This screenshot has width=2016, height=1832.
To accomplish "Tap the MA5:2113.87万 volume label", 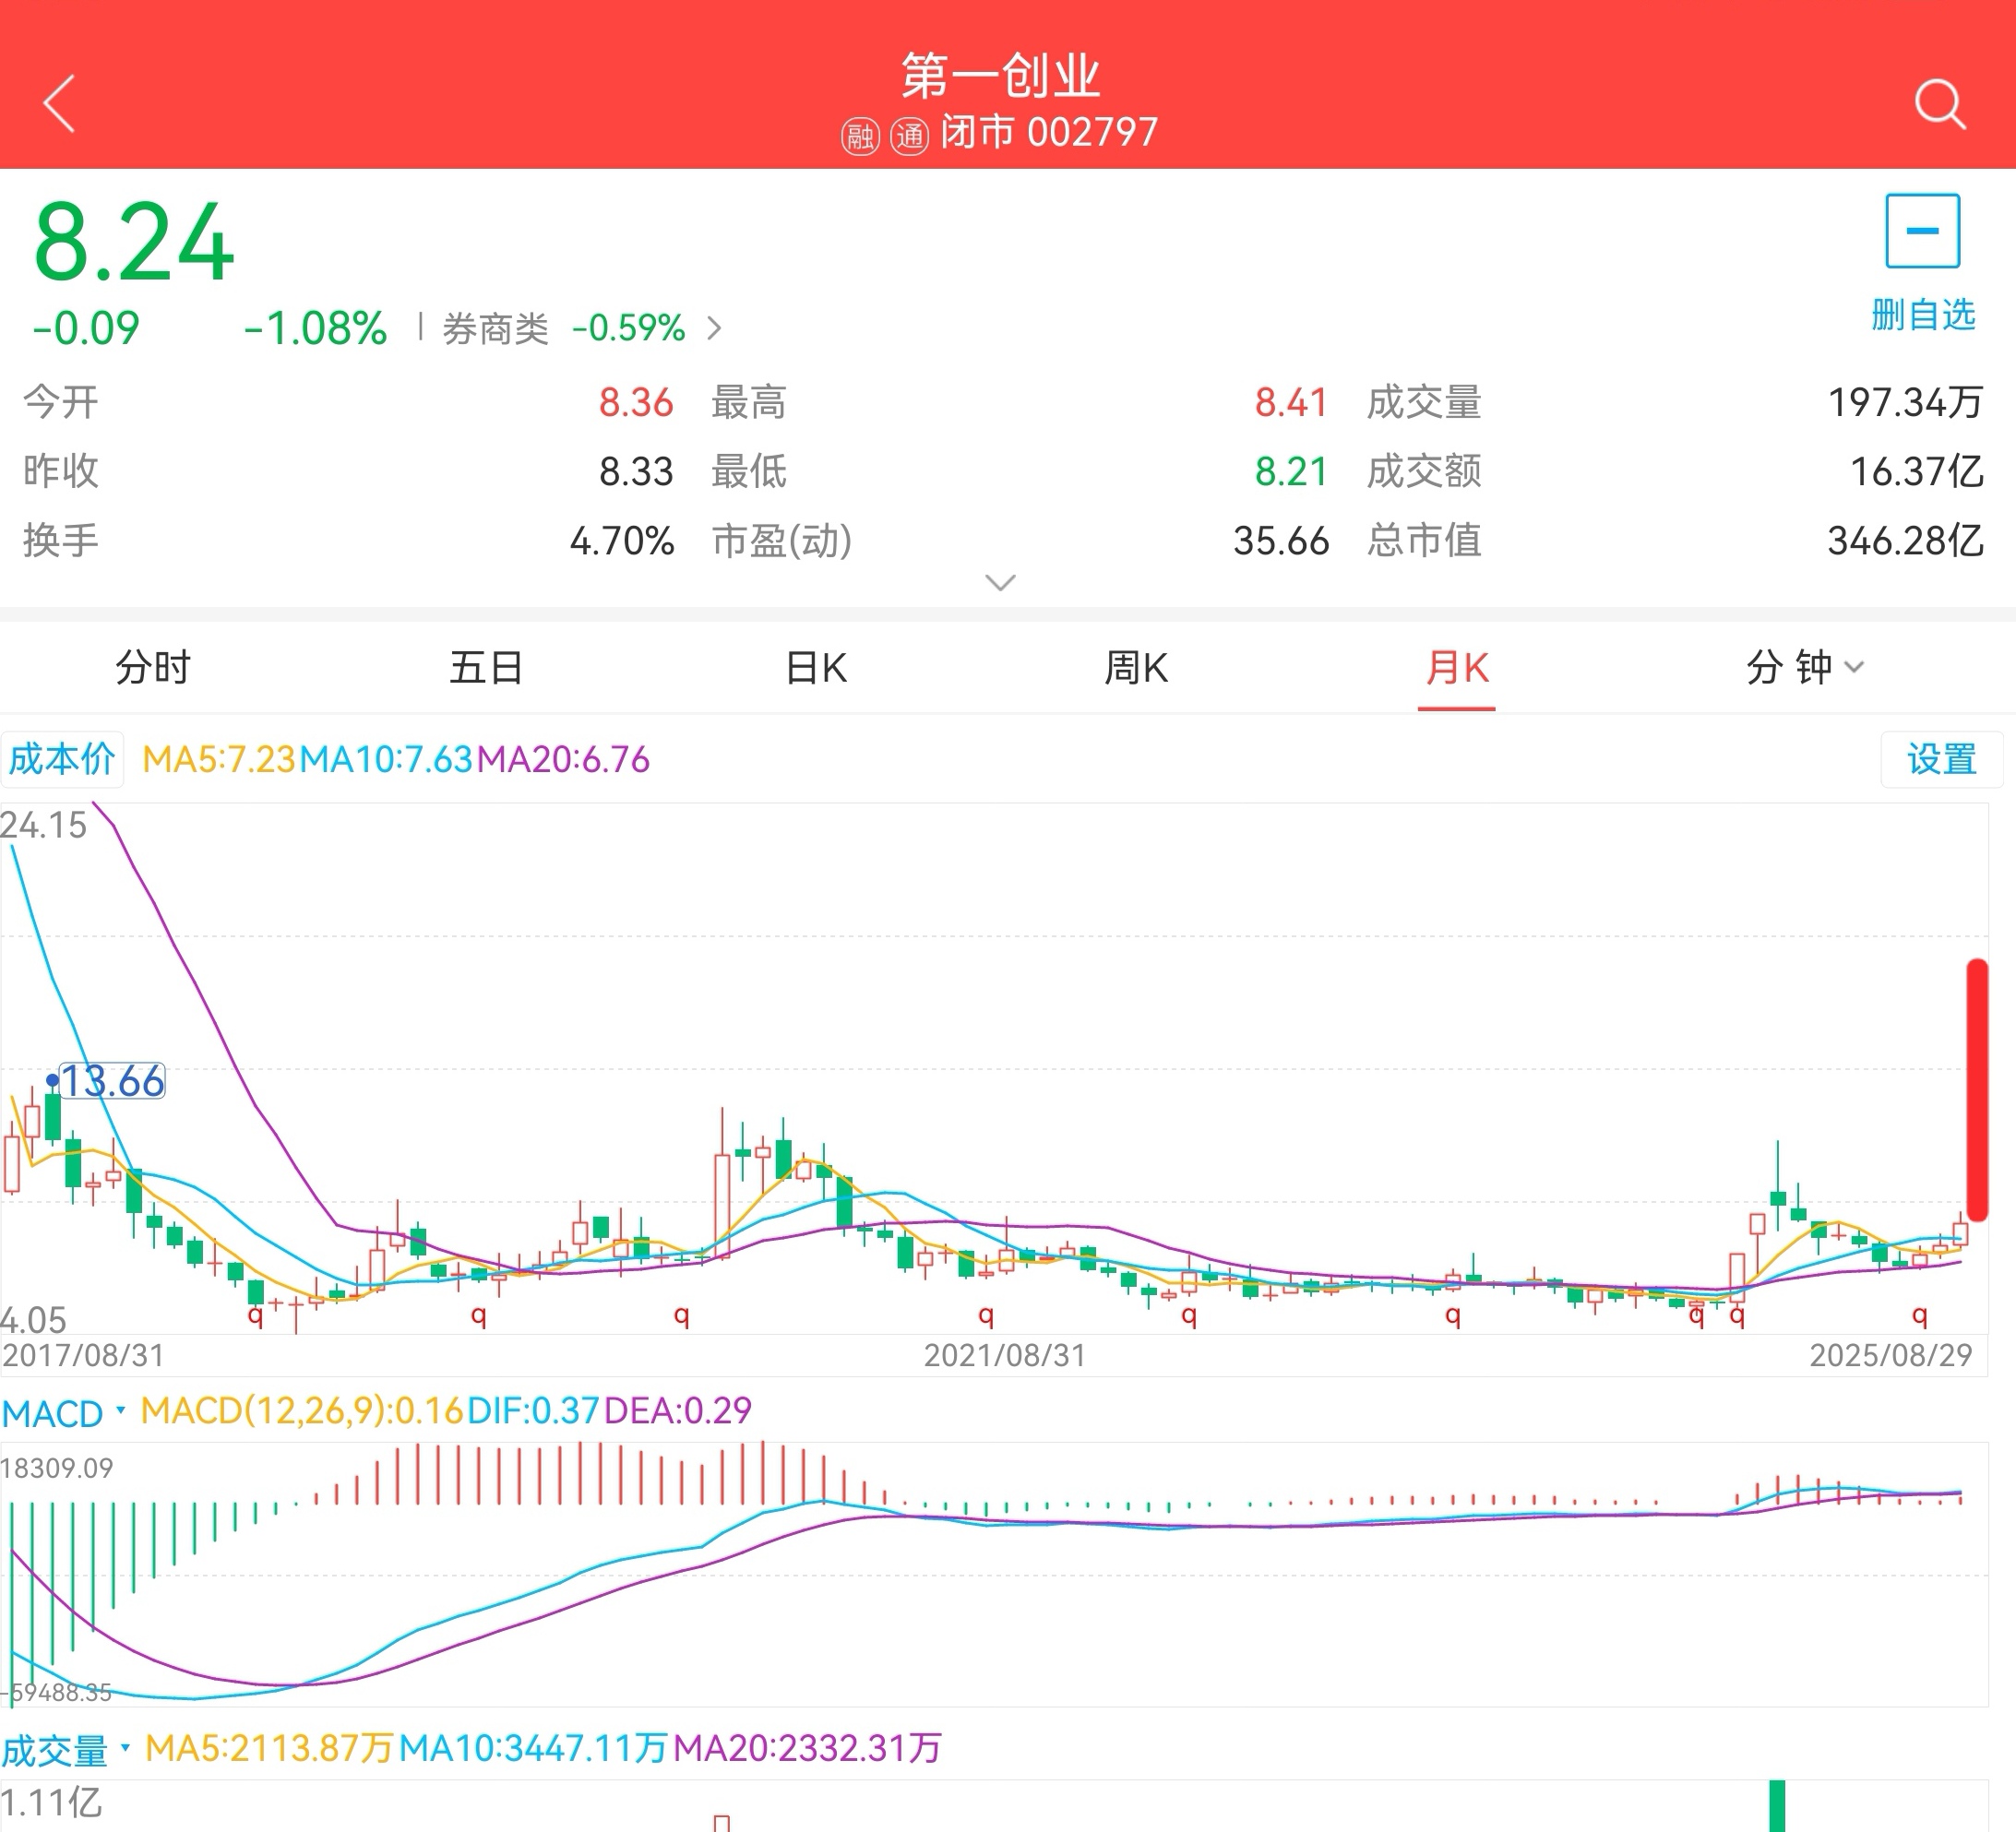I will coord(269,1748).
